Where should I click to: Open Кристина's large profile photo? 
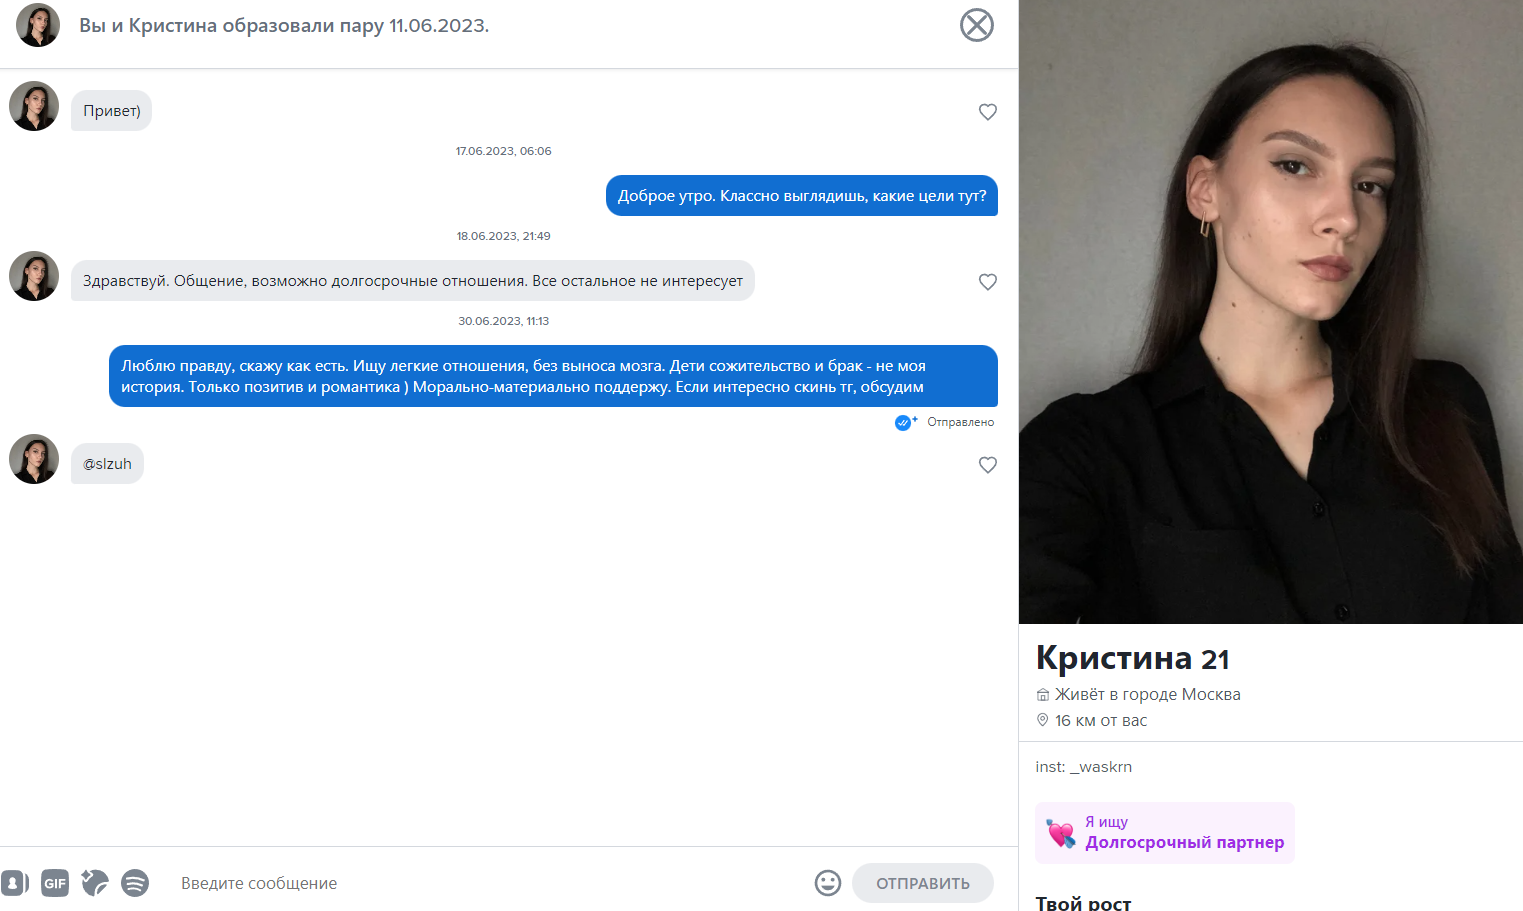(1271, 312)
